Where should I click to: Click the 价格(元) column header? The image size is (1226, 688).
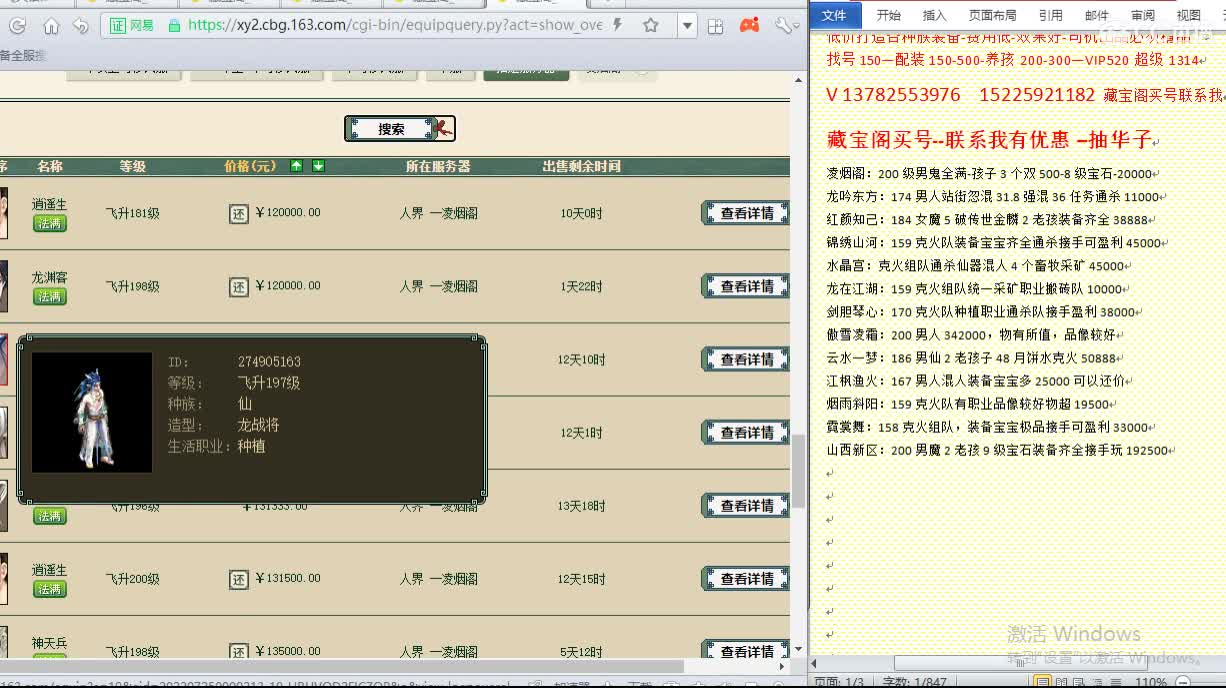click(x=250, y=166)
